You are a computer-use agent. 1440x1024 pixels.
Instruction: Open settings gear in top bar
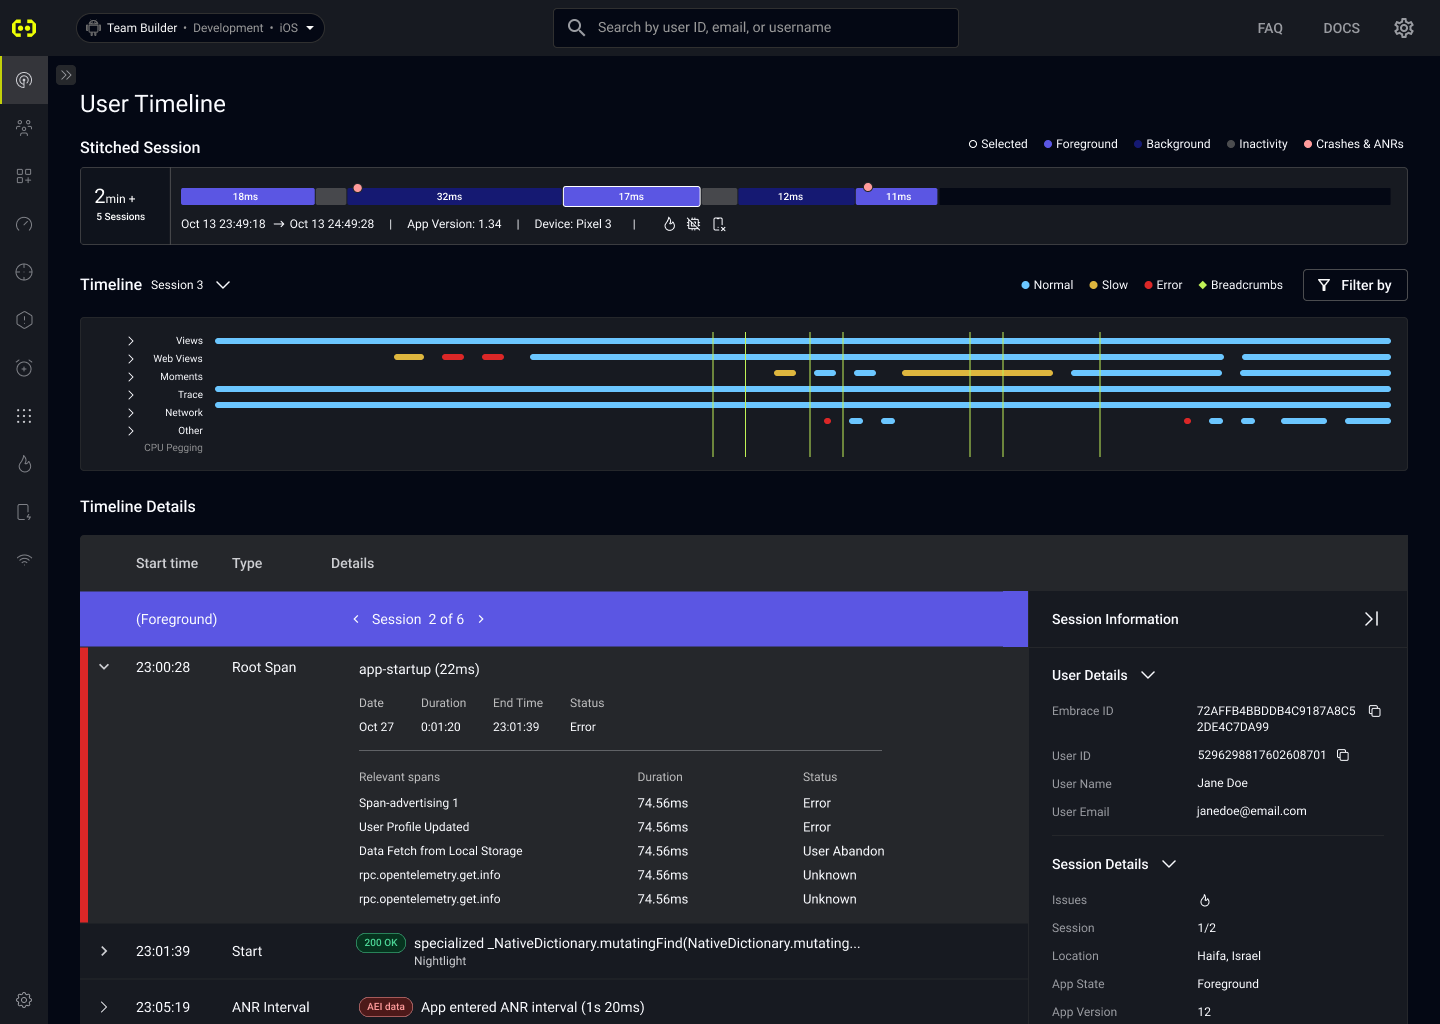pos(1404,28)
